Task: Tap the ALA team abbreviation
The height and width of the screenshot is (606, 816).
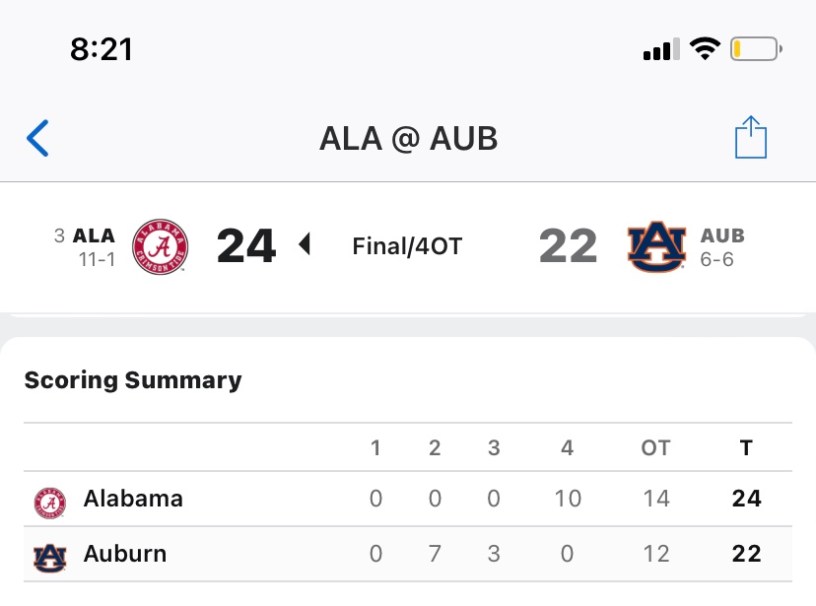Action: [x=94, y=236]
